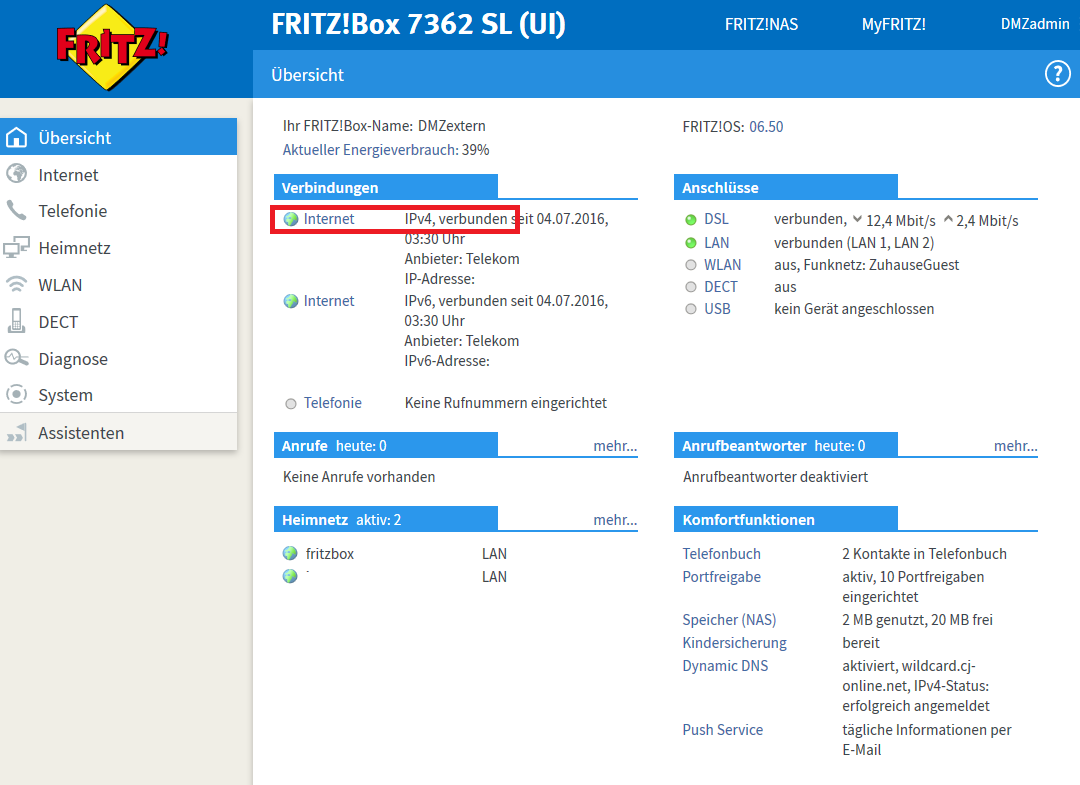
Task: Click the grey WLAN status indicator
Action: tap(691, 264)
